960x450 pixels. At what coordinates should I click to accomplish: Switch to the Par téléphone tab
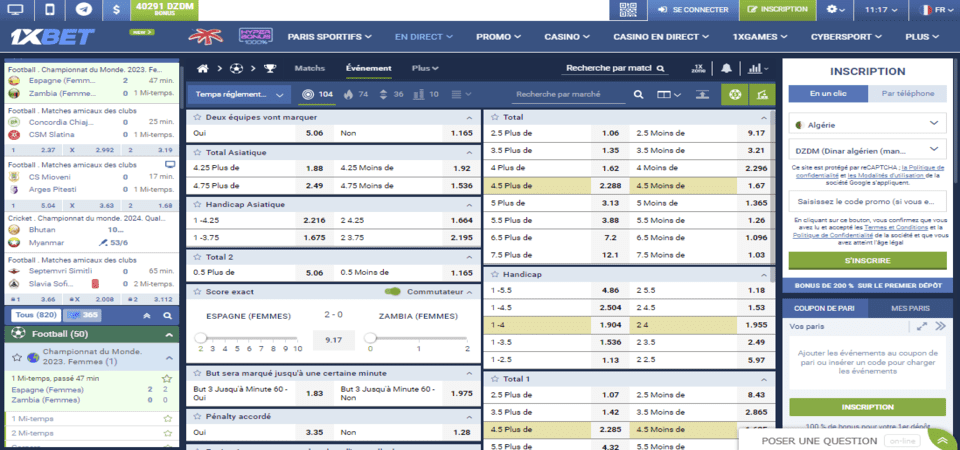[x=907, y=94]
